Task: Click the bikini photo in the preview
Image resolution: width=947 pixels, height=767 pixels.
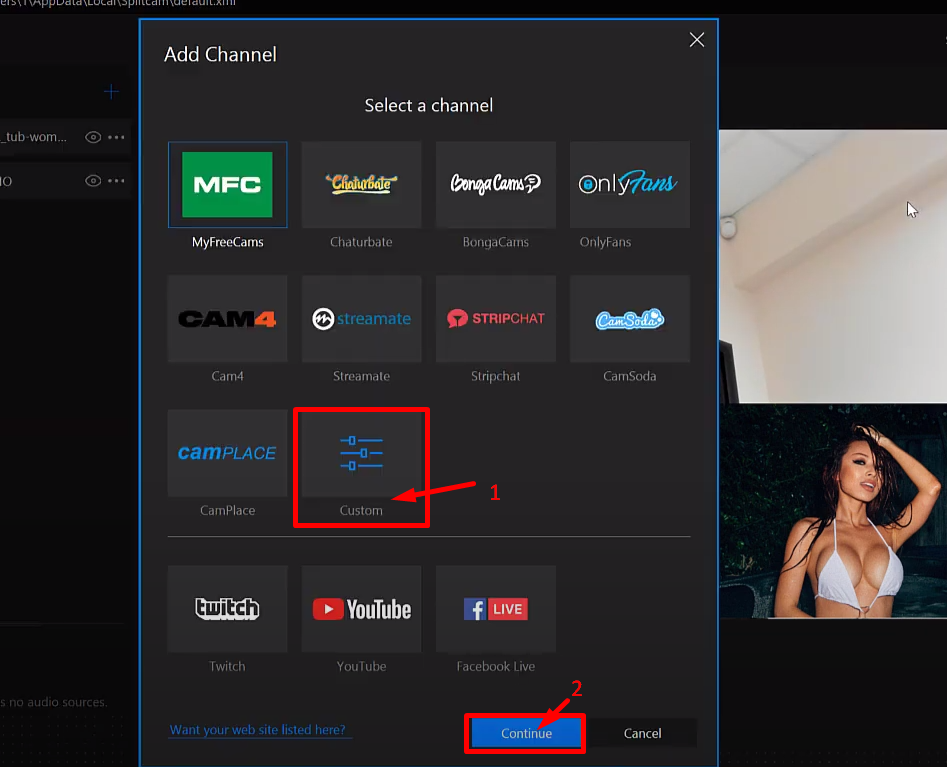Action: pyautogui.click(x=833, y=511)
